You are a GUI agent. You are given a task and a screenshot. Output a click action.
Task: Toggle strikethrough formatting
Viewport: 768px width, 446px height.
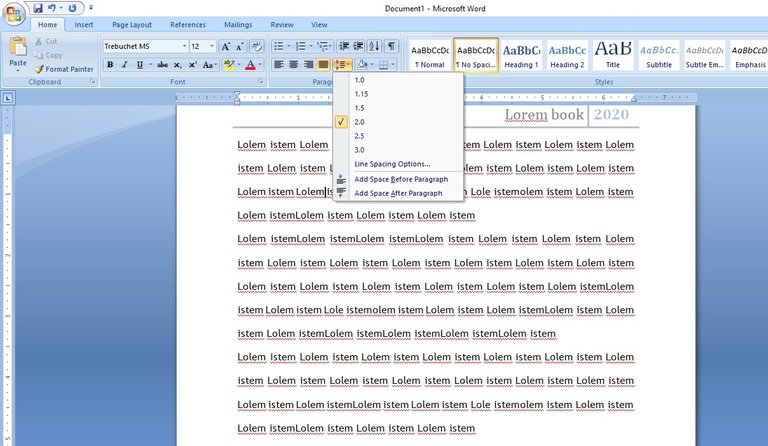click(163, 65)
